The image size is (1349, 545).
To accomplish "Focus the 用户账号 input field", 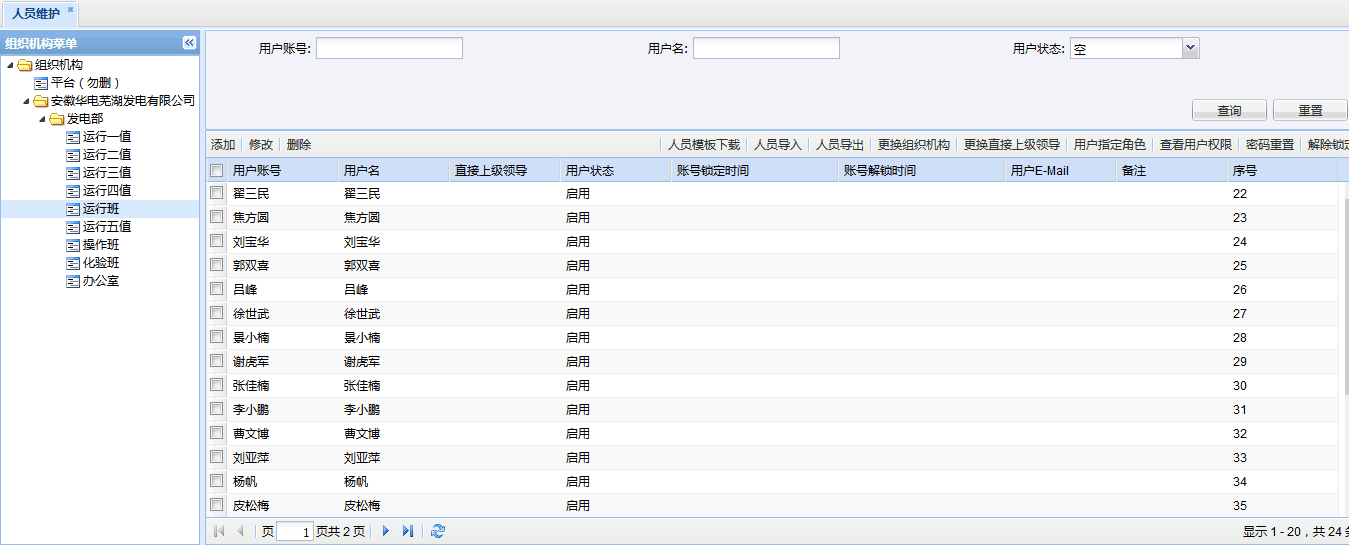I will (389, 48).
